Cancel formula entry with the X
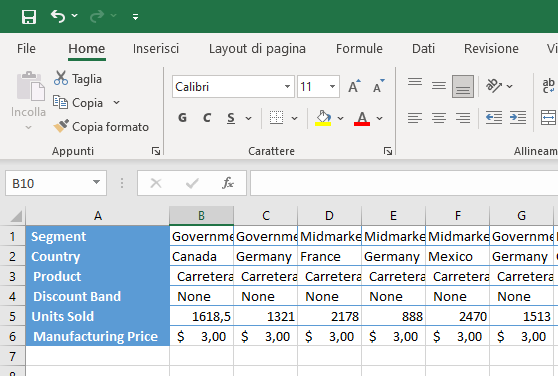 156,183
